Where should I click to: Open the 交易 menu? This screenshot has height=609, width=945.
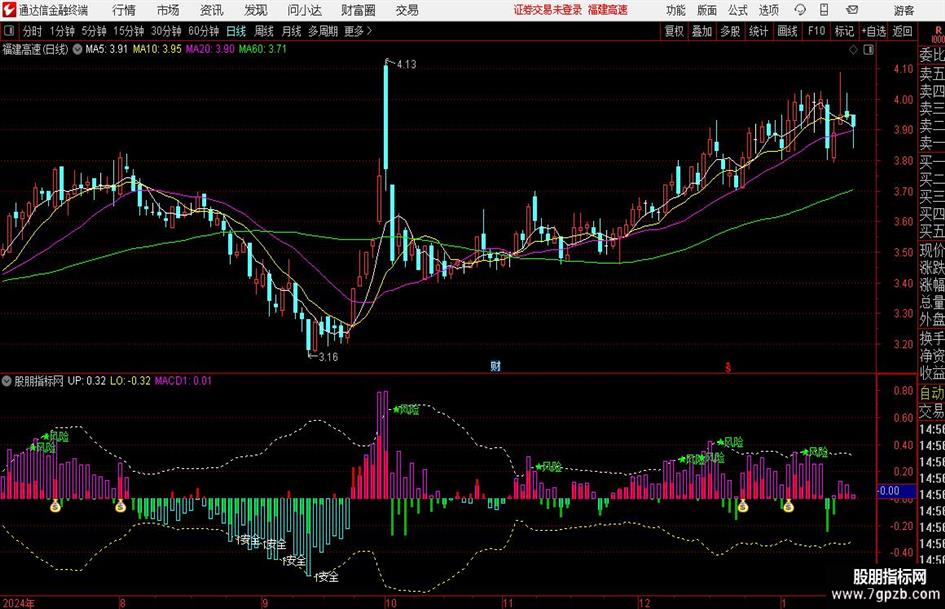pos(407,10)
